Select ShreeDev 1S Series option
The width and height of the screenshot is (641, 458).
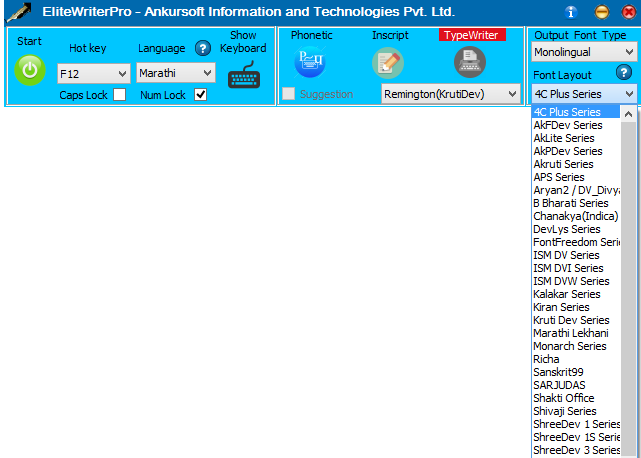tap(576, 437)
